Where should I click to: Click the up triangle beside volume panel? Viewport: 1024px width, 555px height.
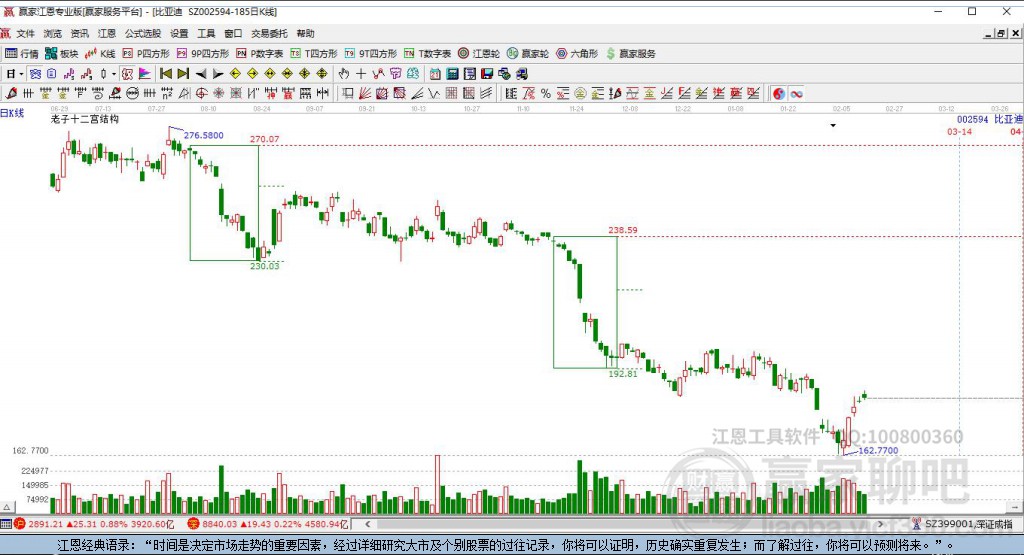point(7,507)
